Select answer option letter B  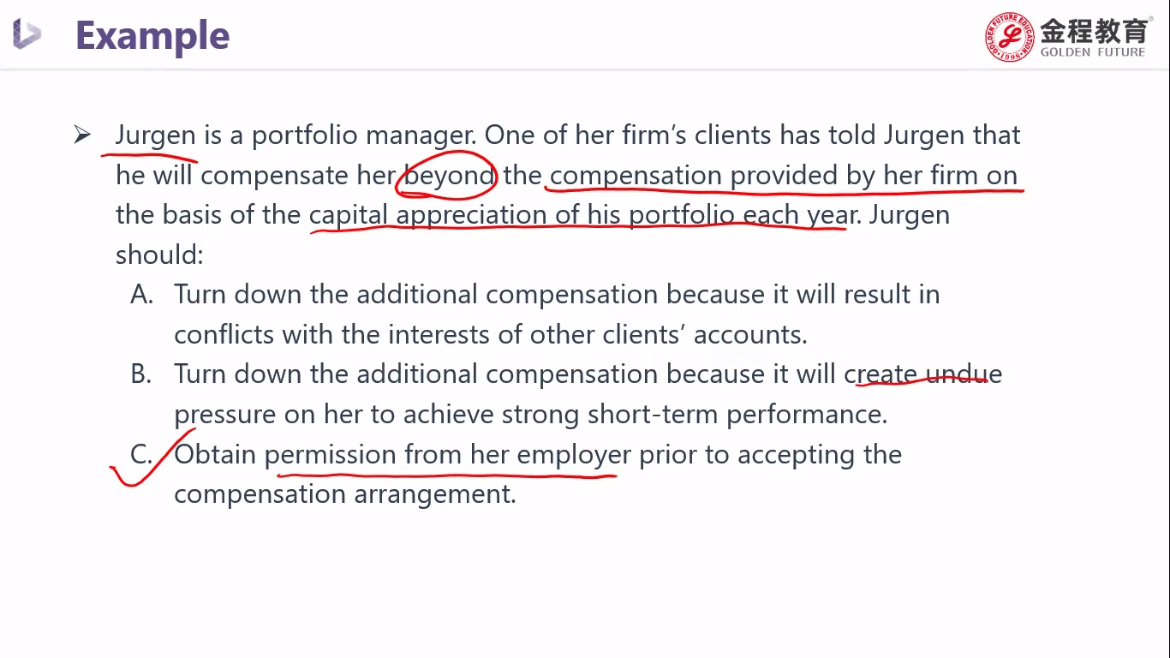(142, 375)
